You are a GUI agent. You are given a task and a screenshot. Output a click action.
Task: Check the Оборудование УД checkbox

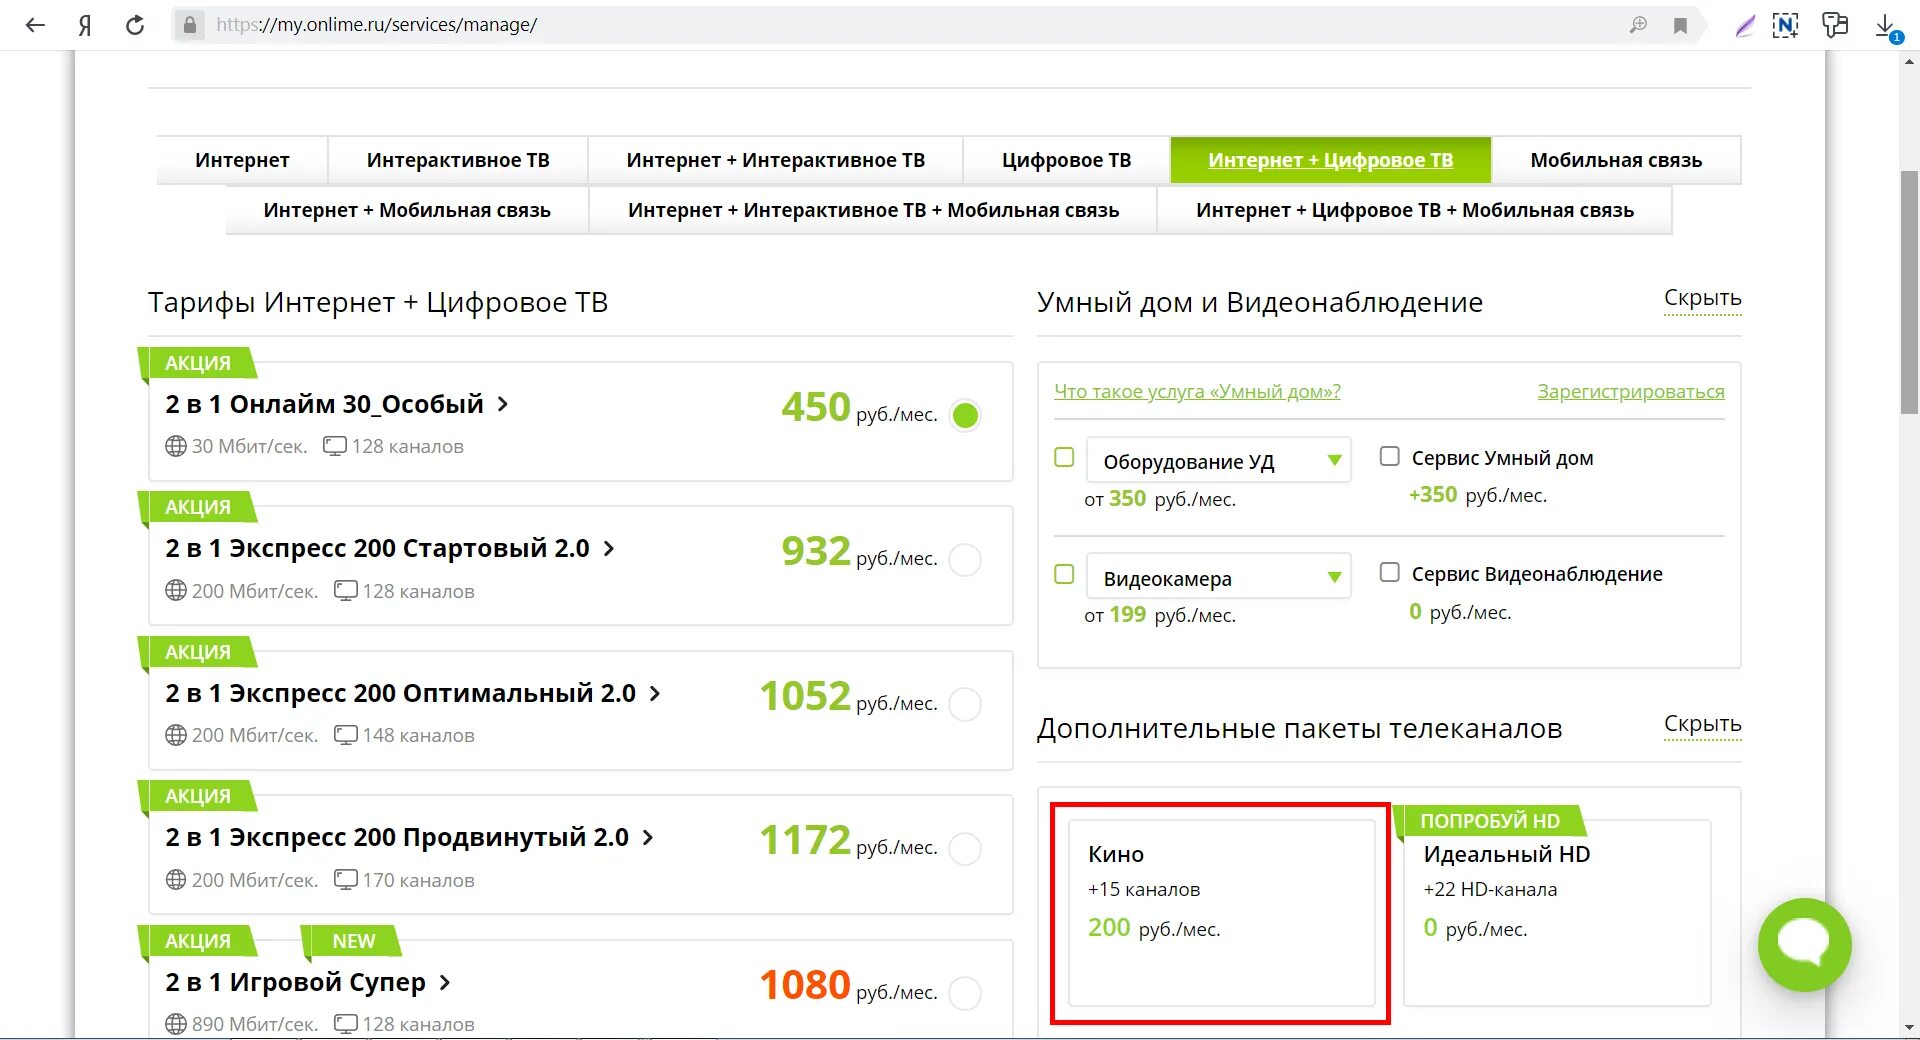click(1064, 457)
